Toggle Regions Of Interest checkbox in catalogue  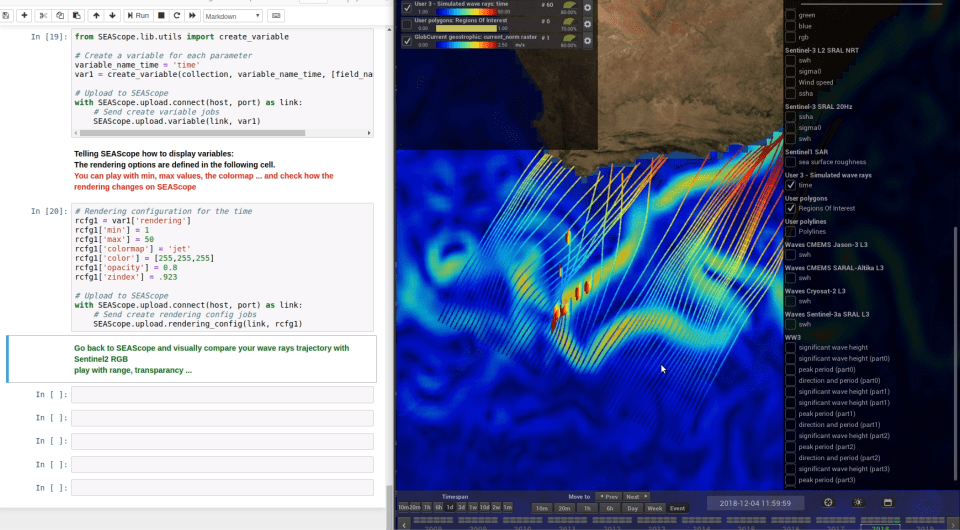[791, 208]
